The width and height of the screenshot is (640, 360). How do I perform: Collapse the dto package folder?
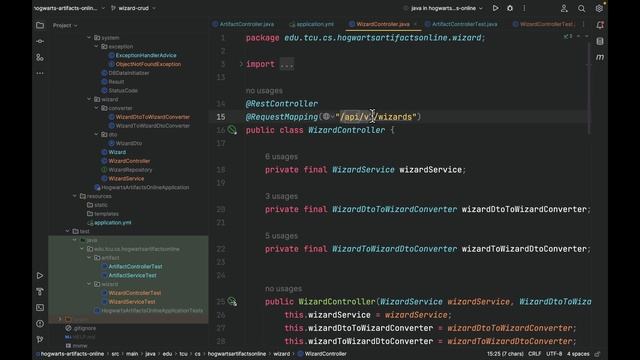(96, 134)
